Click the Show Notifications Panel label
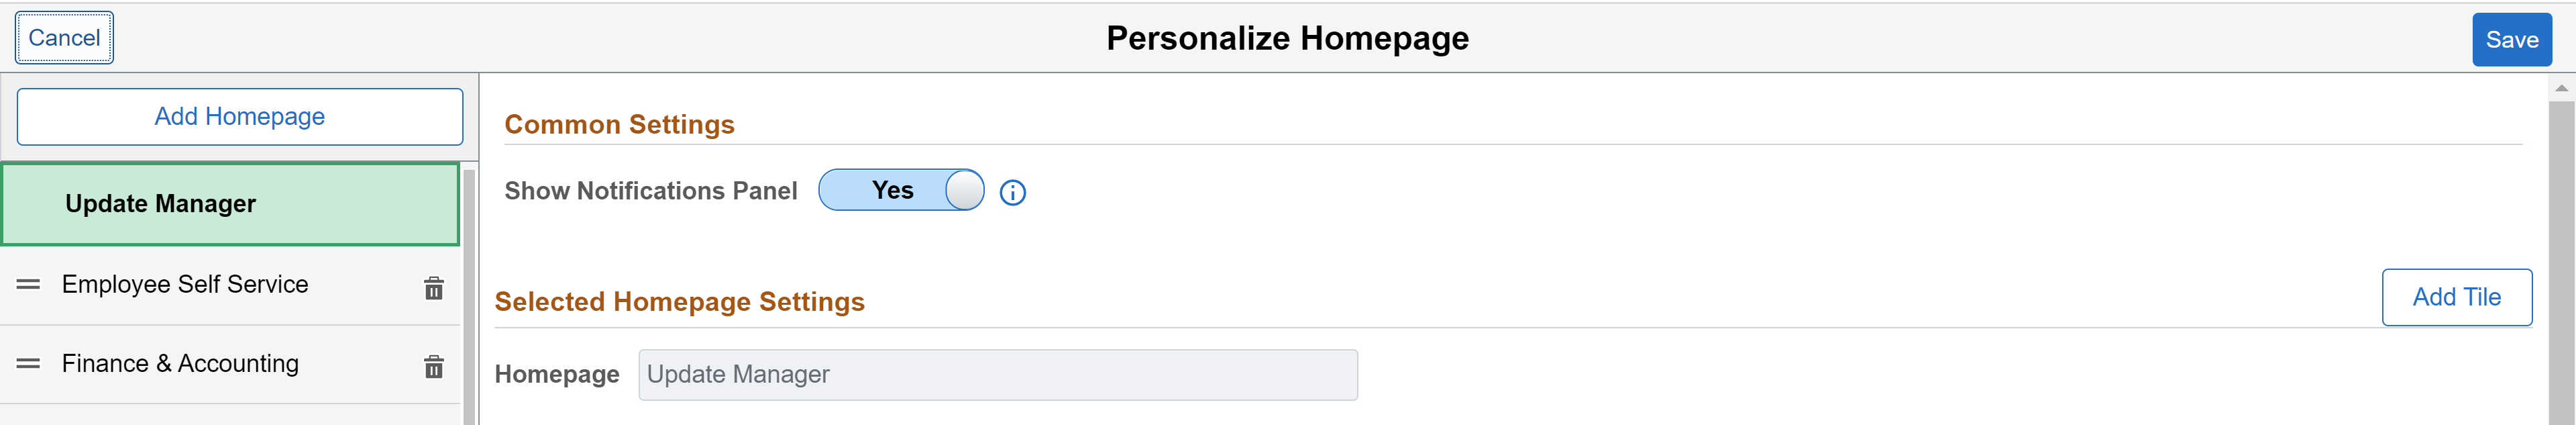This screenshot has height=425, width=2576. click(x=651, y=191)
